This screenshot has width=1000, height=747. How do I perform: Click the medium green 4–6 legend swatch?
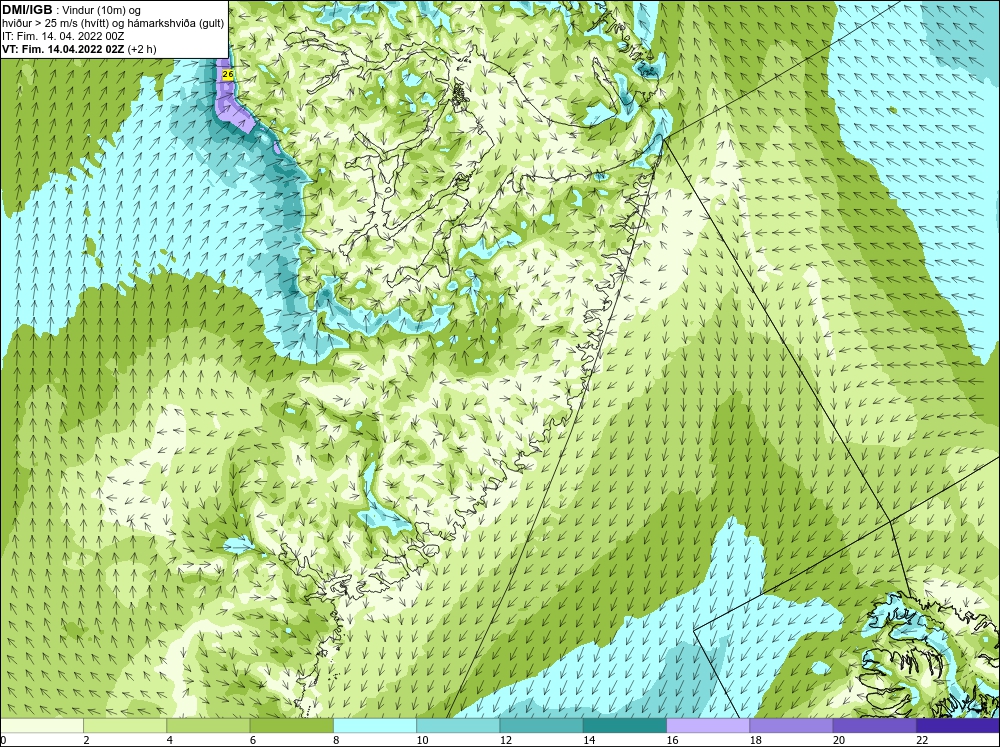point(208,725)
